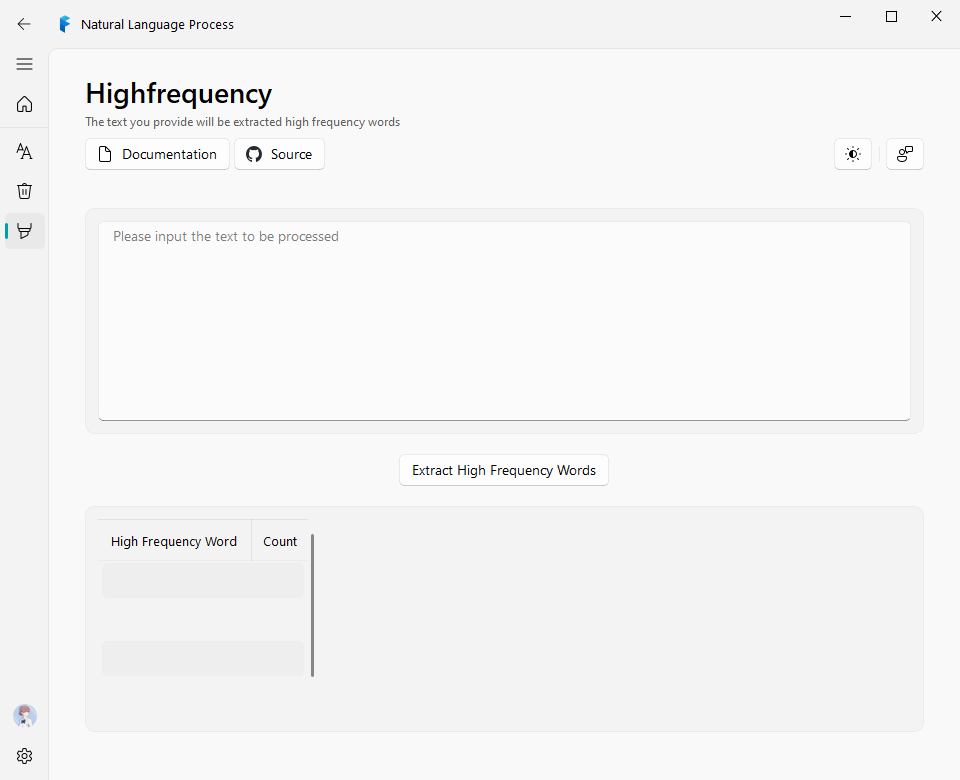Click the High Frequency Word column header
The height and width of the screenshot is (780, 960).
click(x=173, y=541)
